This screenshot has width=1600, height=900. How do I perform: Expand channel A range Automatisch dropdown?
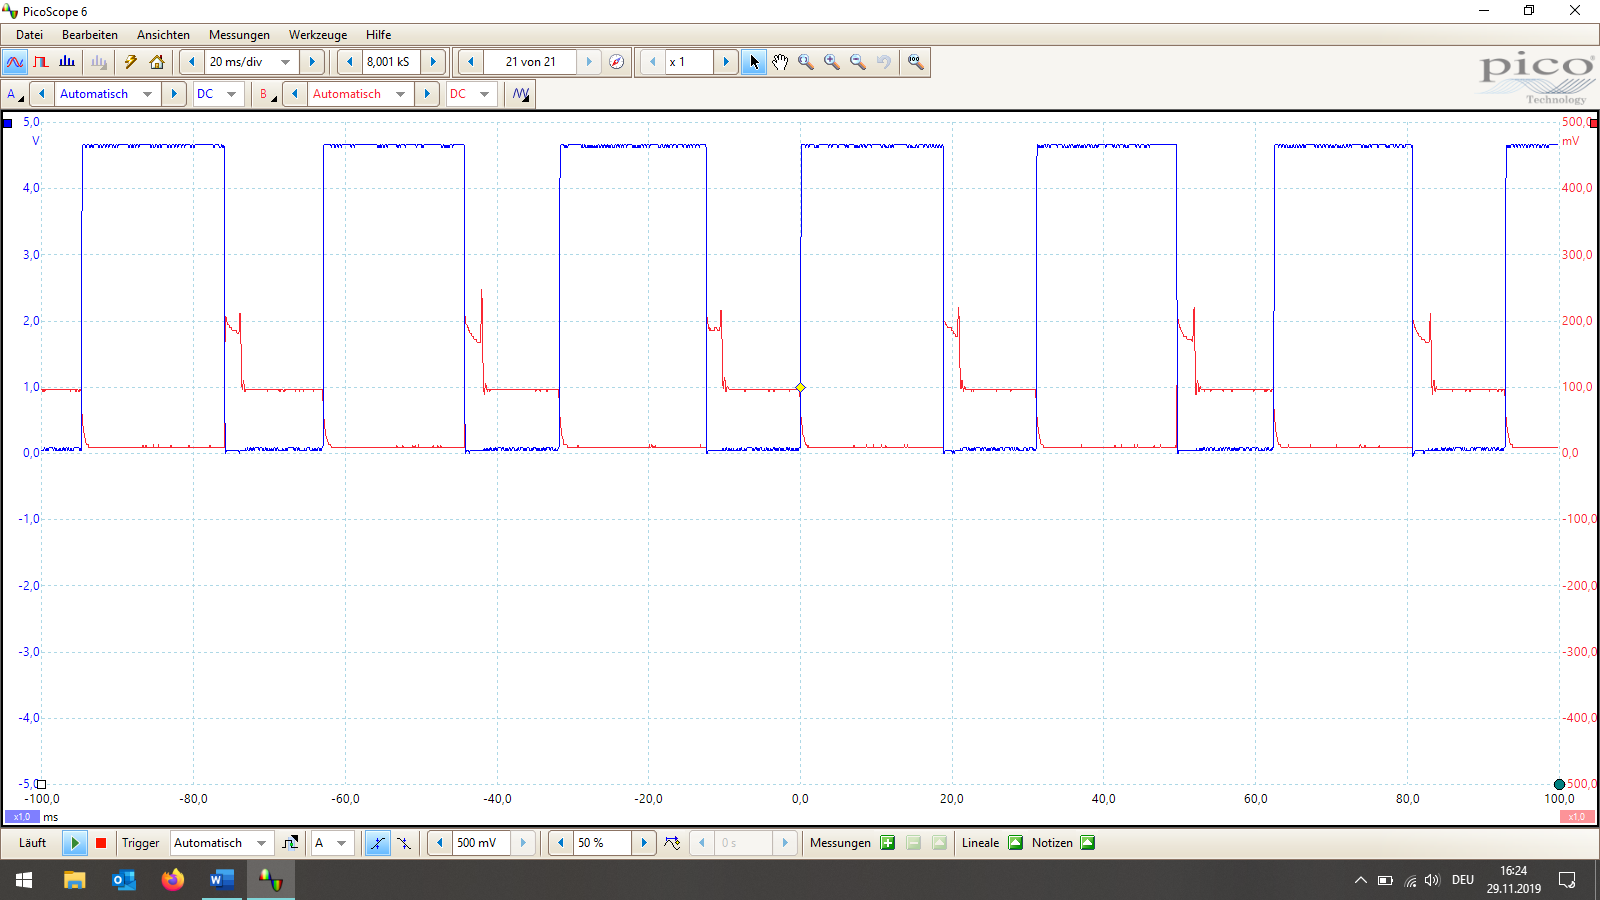(148, 94)
